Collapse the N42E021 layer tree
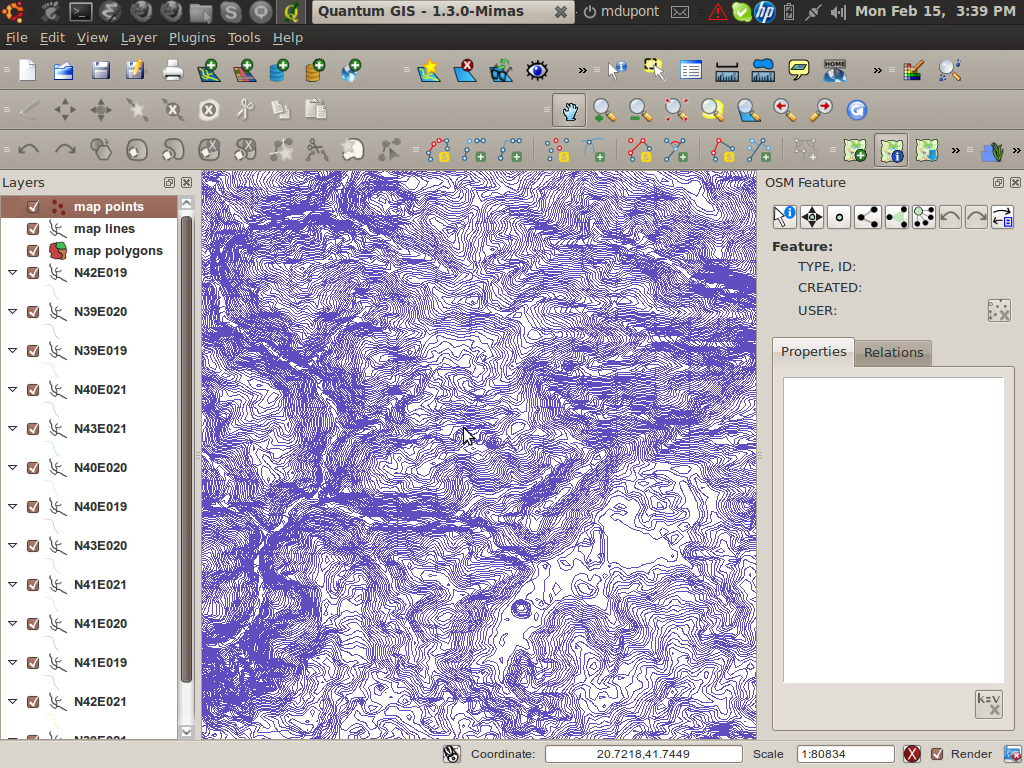This screenshot has width=1024, height=768. (x=12, y=701)
